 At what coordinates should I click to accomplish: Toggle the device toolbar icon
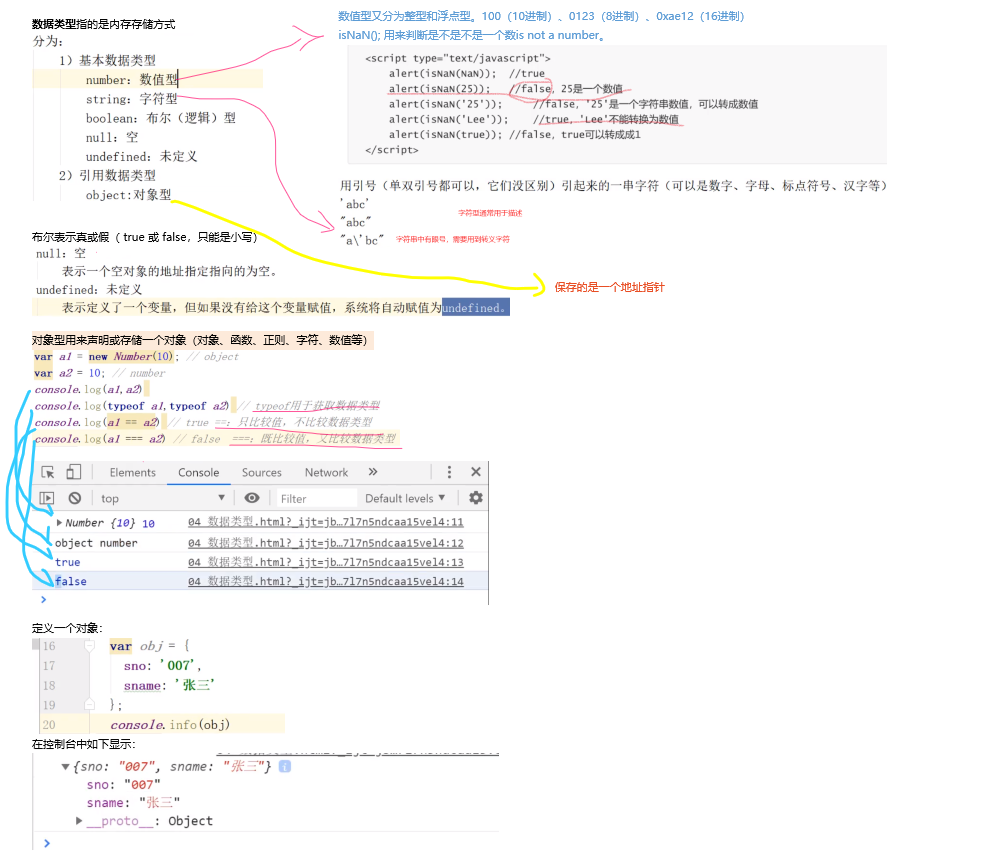pyautogui.click(x=74, y=472)
